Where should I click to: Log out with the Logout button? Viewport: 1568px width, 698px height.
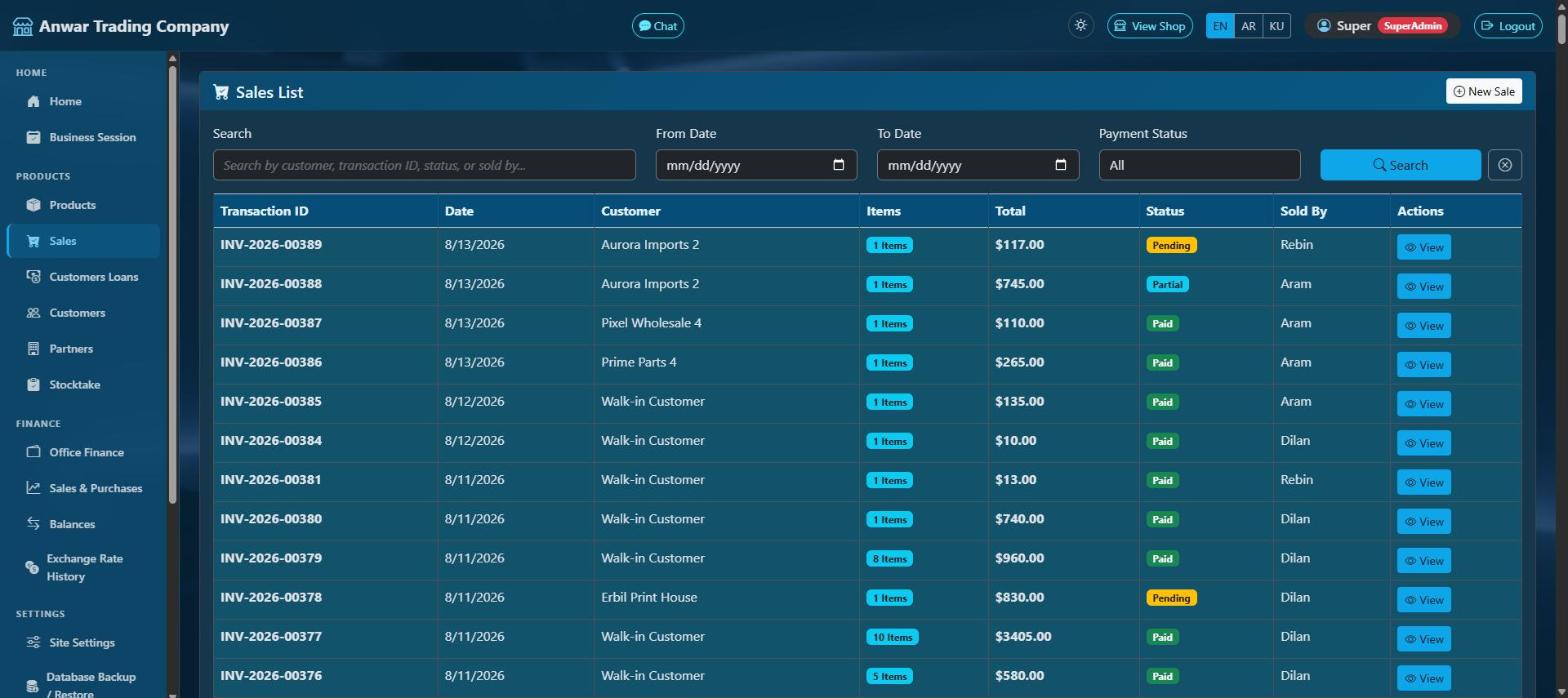[x=1509, y=26]
